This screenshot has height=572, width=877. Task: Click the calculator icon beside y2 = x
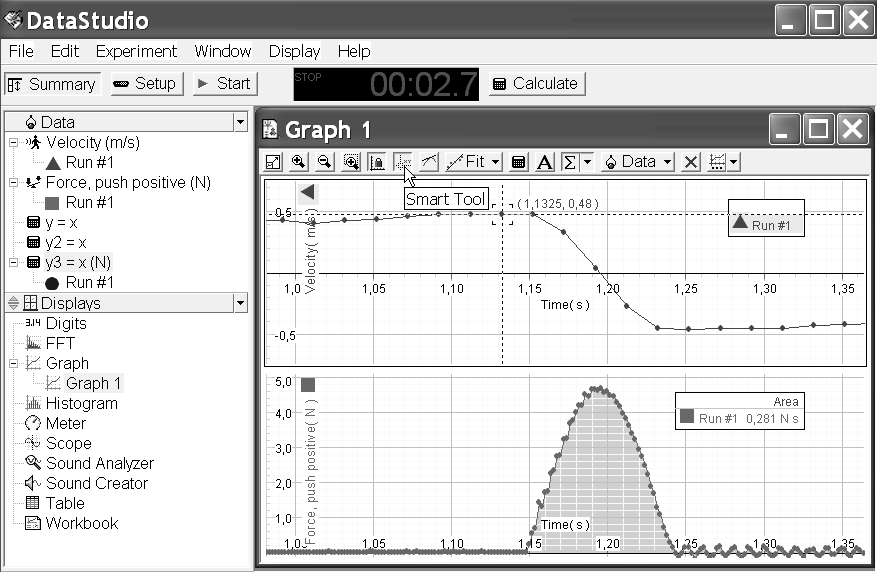click(34, 243)
